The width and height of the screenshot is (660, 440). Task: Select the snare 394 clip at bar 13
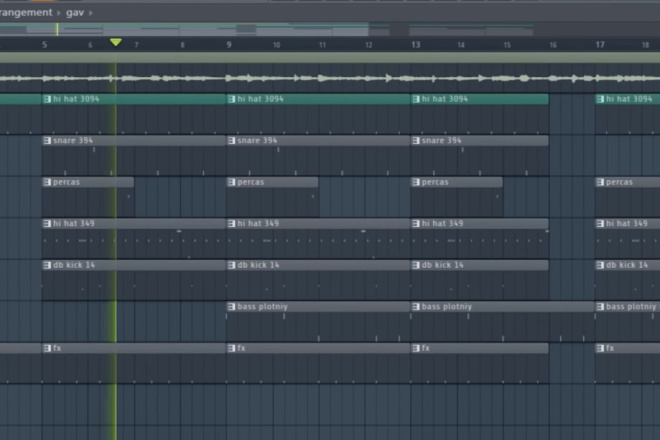point(479,141)
